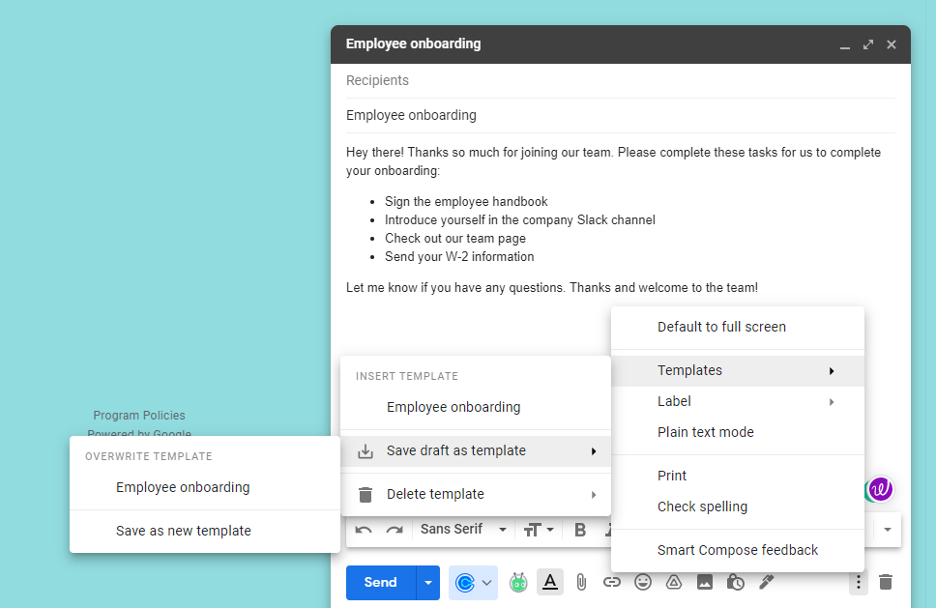Expand compose window to full screen
Screen dimensions: 936x608
coord(868,45)
